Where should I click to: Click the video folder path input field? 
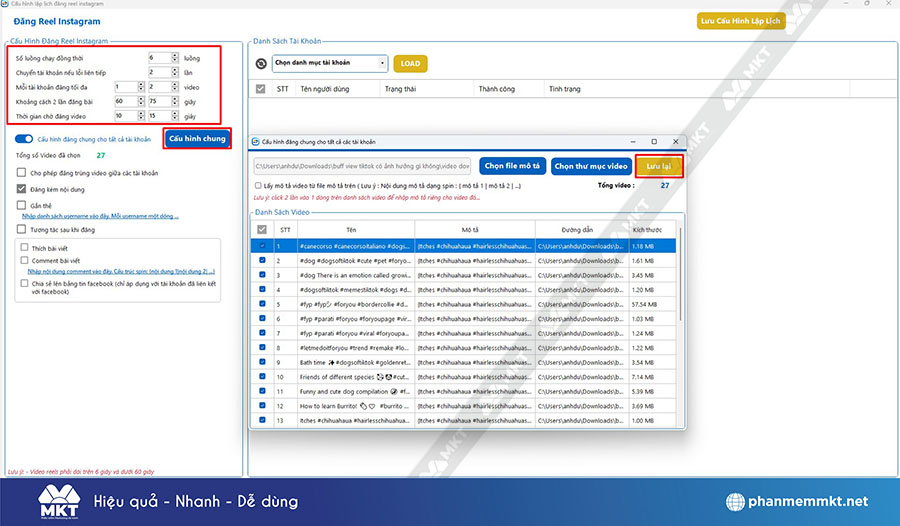(362, 166)
